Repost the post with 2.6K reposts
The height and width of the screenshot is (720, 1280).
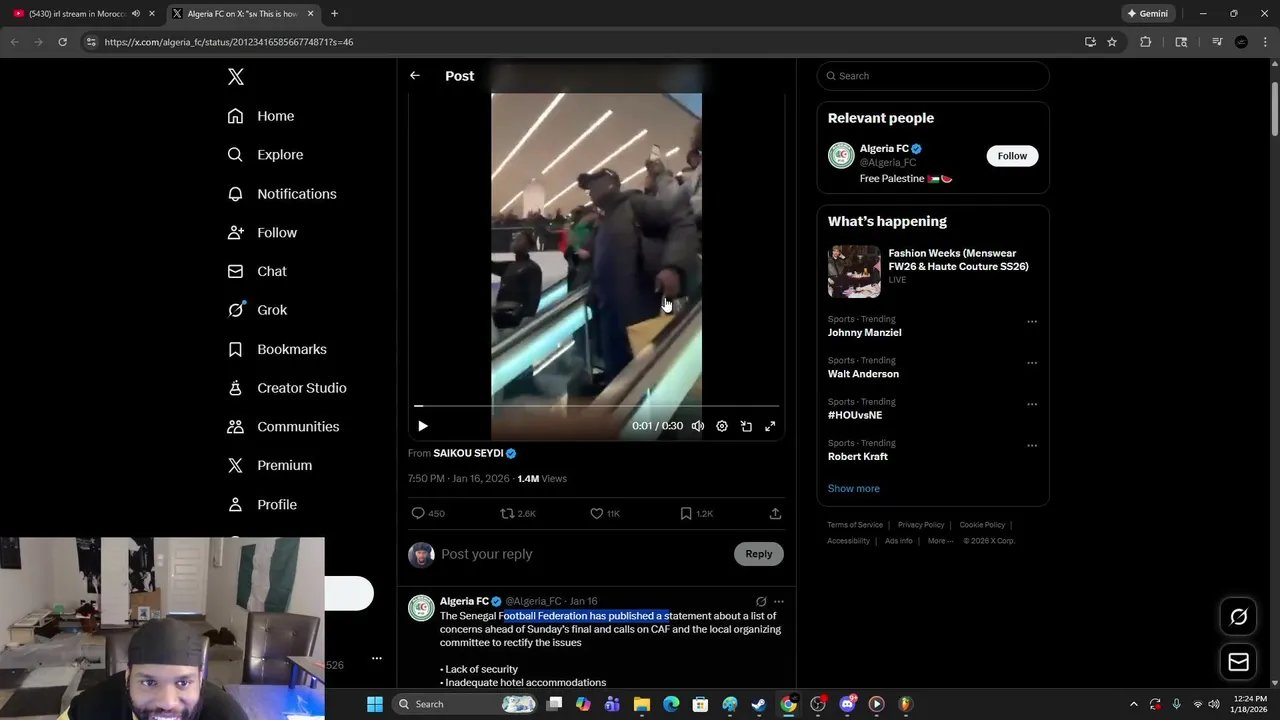click(x=508, y=513)
